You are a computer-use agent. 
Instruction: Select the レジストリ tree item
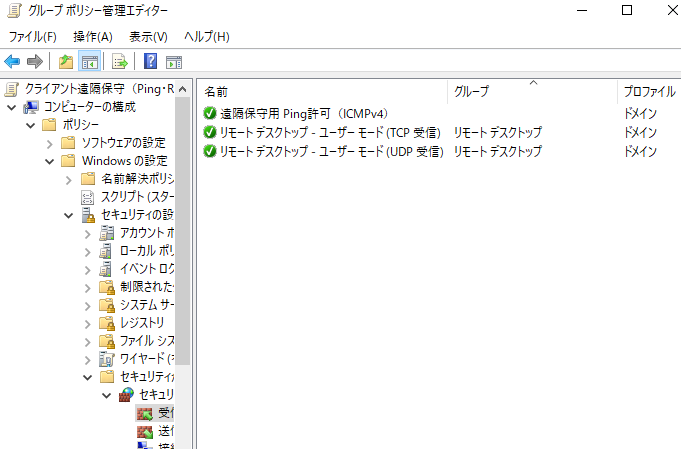(x=142, y=323)
